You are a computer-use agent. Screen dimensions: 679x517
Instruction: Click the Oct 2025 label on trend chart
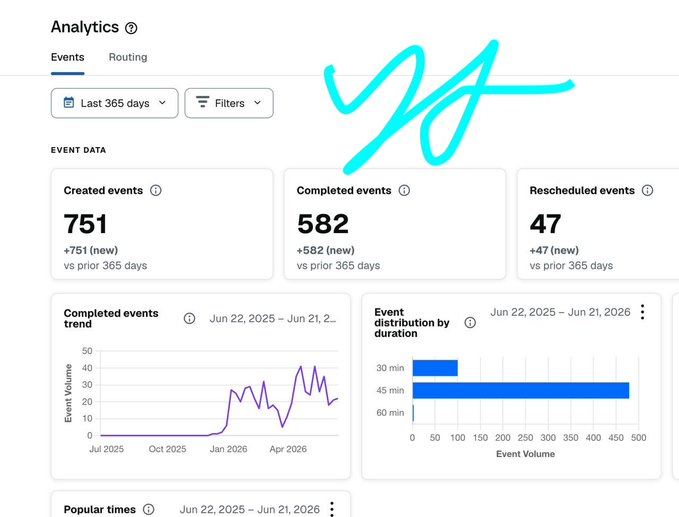(x=167, y=449)
